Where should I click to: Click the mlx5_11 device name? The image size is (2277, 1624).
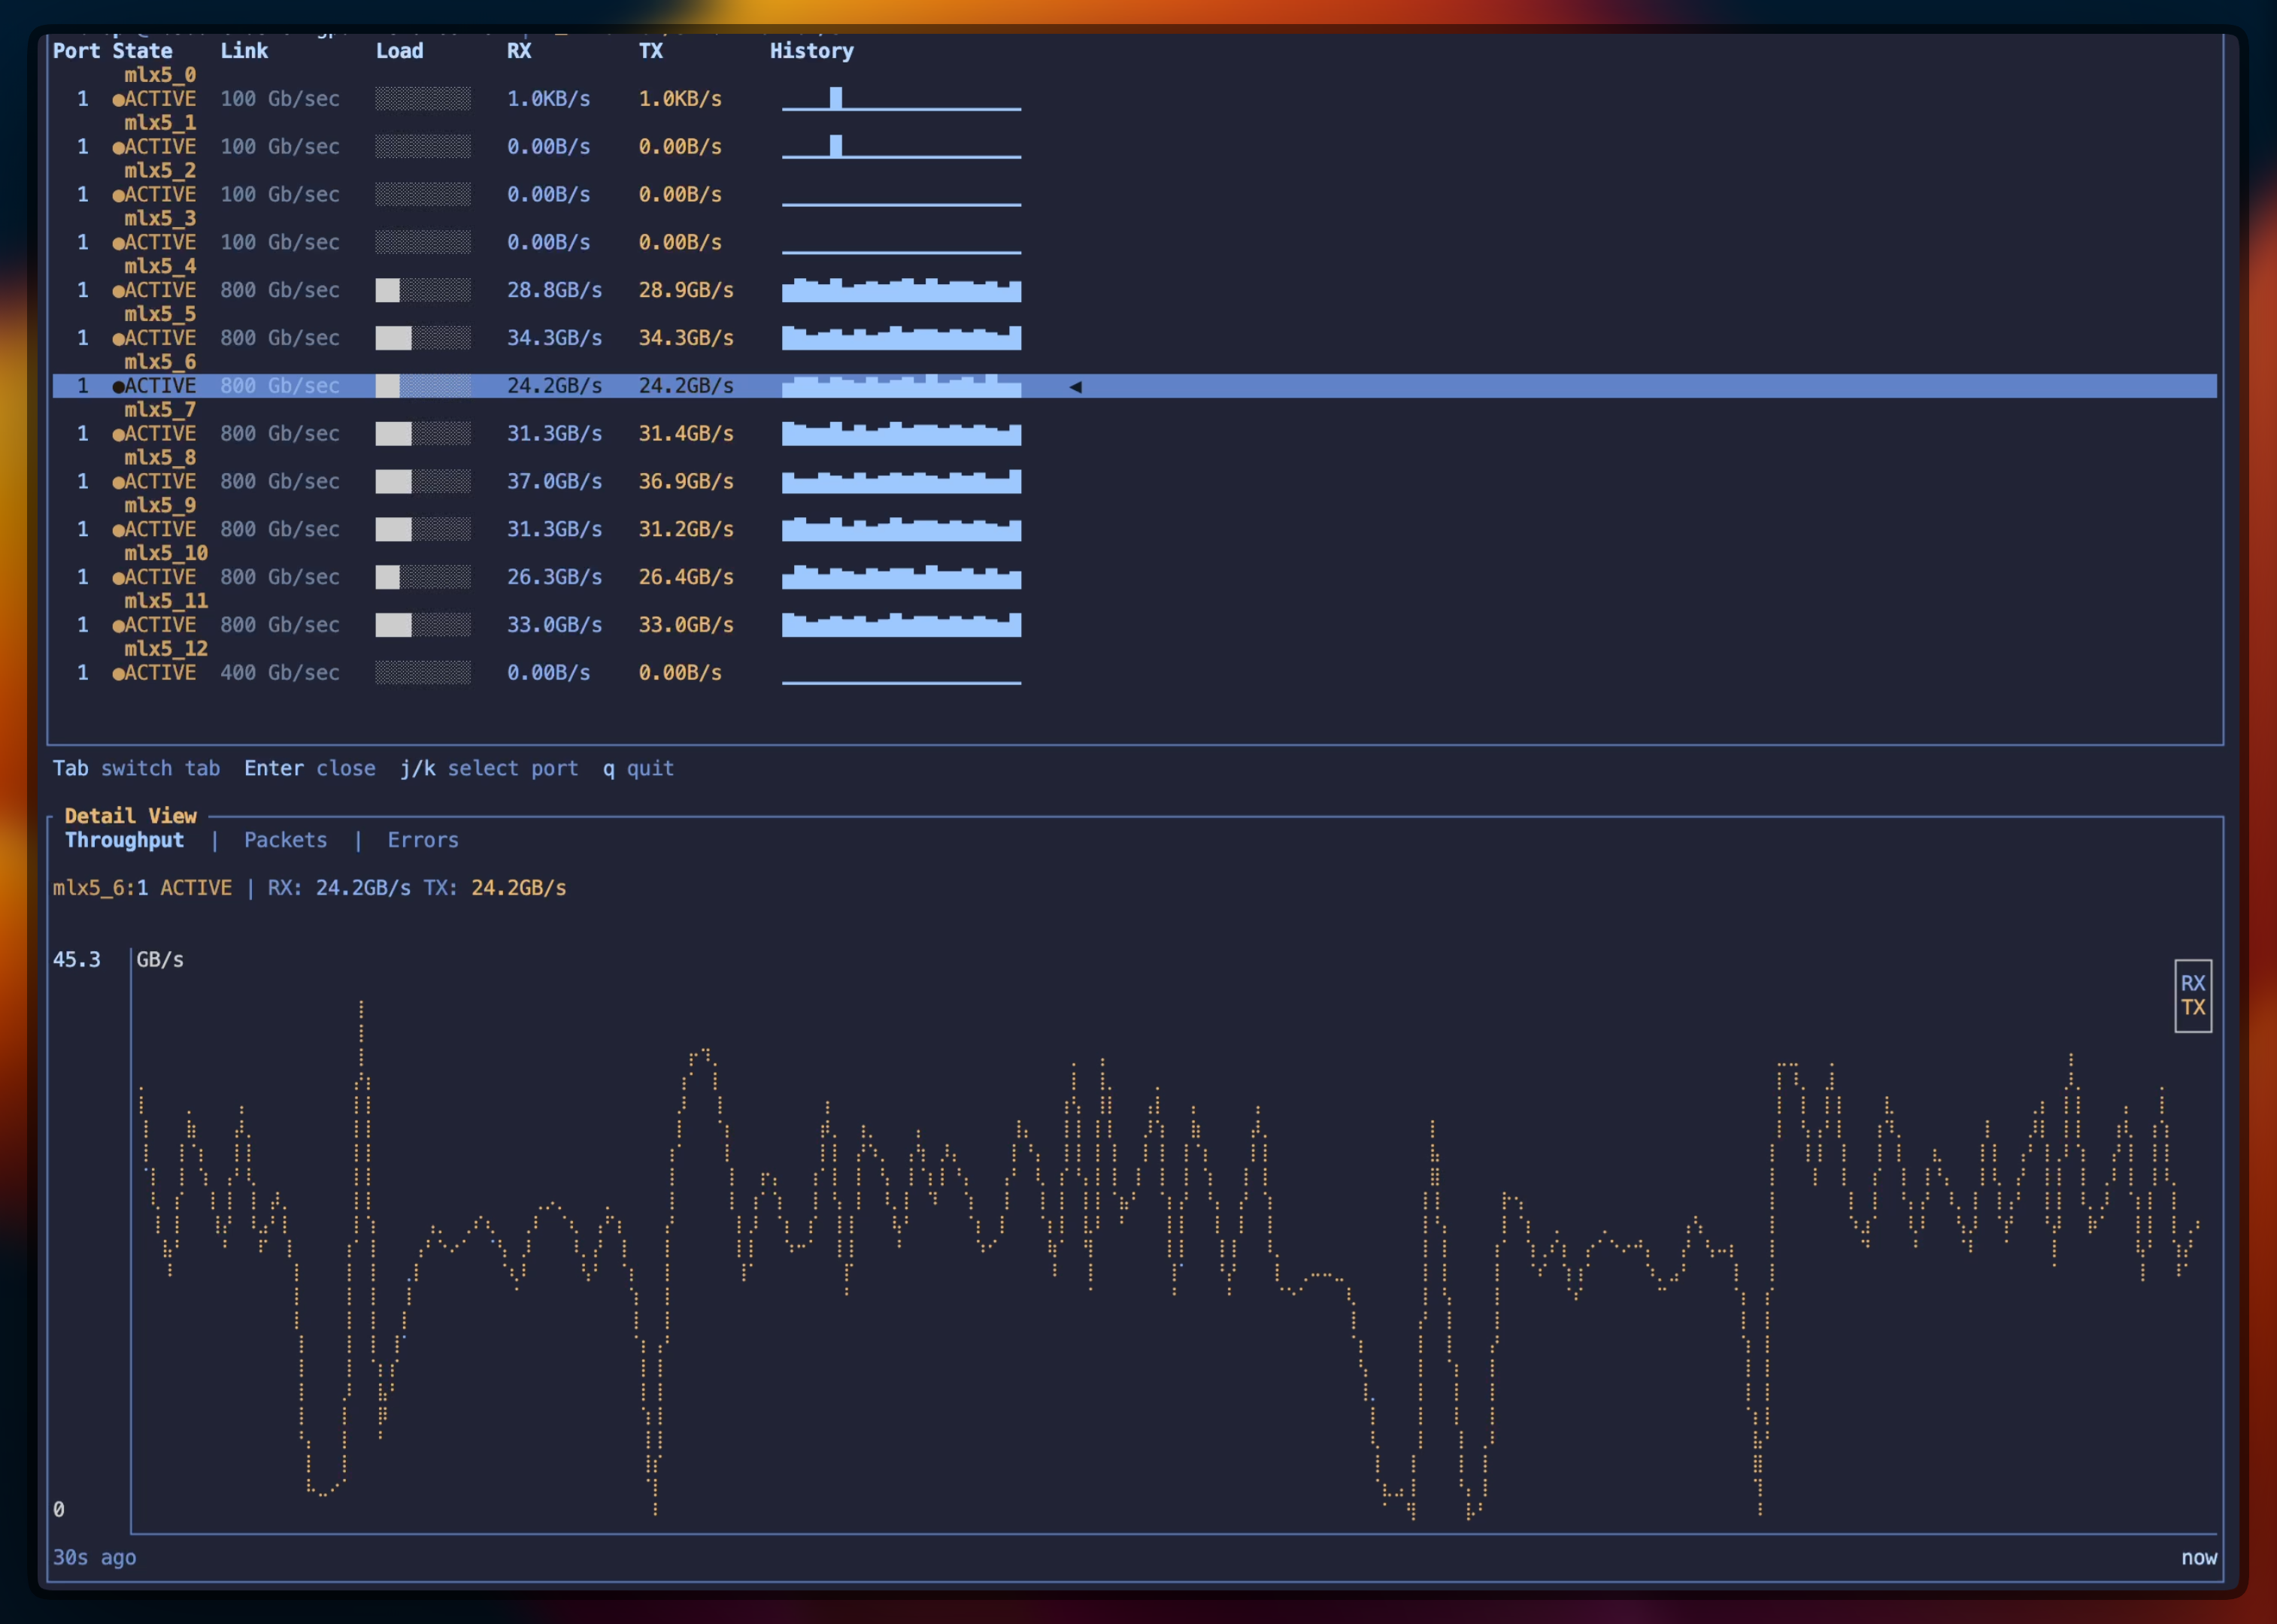tap(166, 601)
